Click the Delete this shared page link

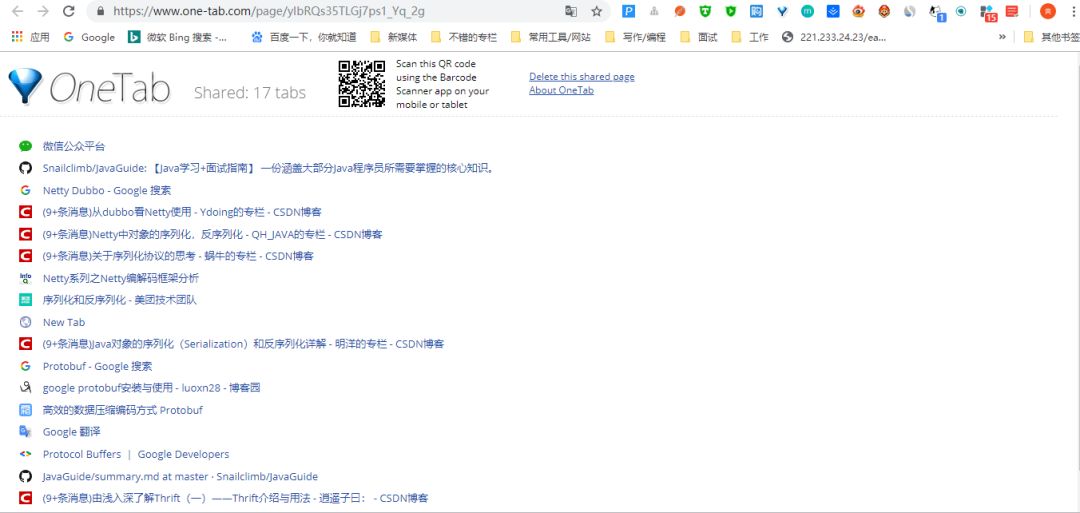(x=581, y=76)
